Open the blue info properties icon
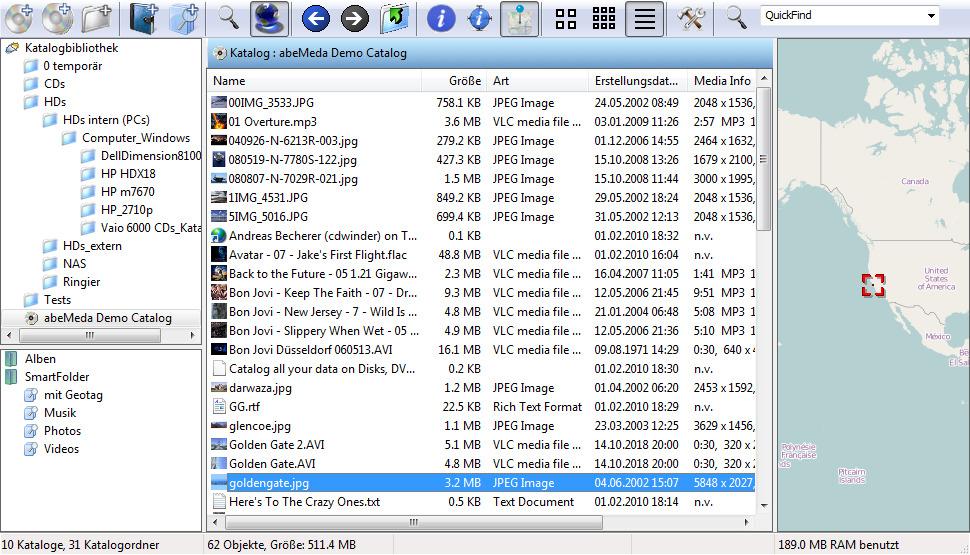Screen dimensions: 970x555 (441, 17)
